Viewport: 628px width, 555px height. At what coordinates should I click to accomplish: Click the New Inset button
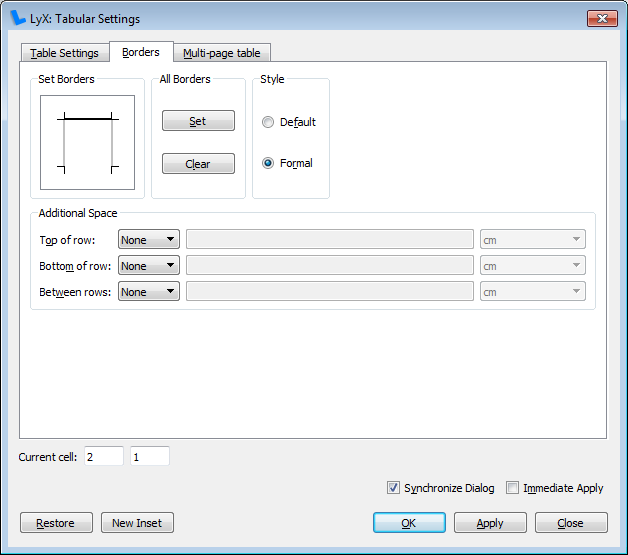[x=137, y=523]
